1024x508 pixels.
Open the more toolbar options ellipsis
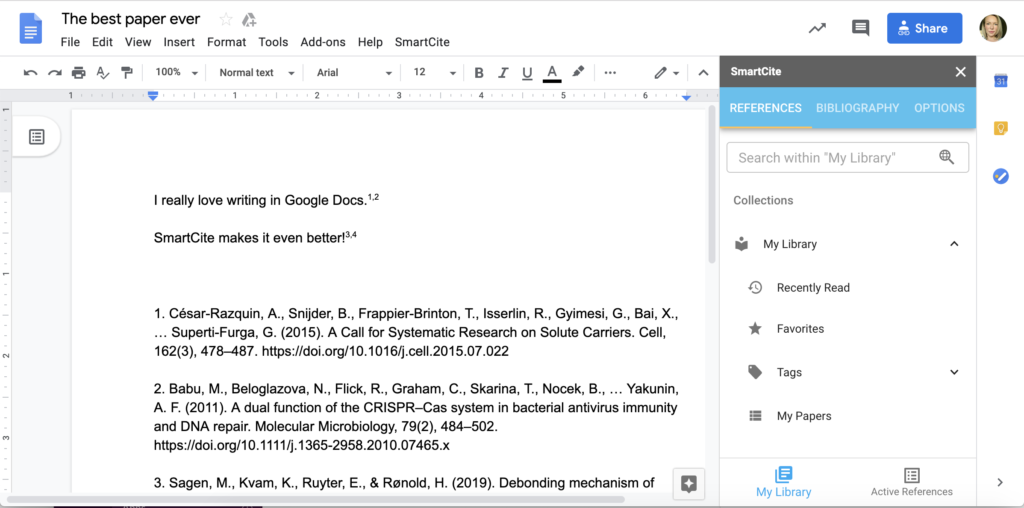(610, 72)
